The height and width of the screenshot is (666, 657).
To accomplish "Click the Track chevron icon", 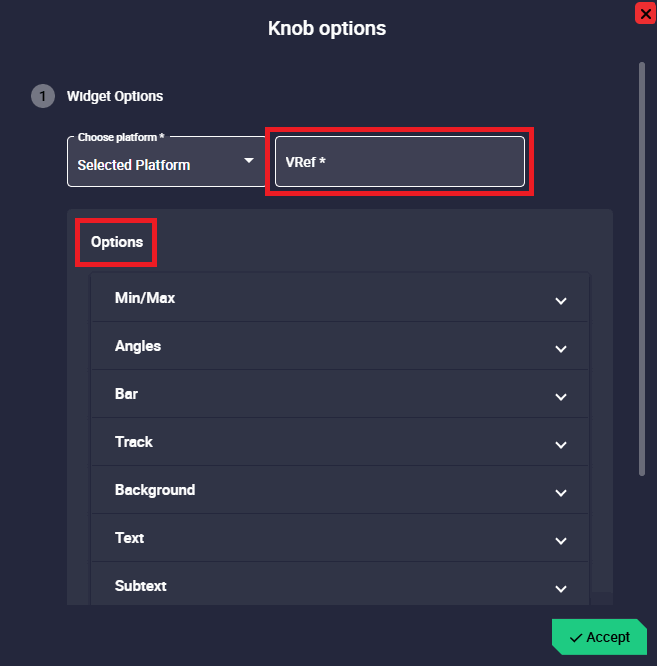I will 561,444.
